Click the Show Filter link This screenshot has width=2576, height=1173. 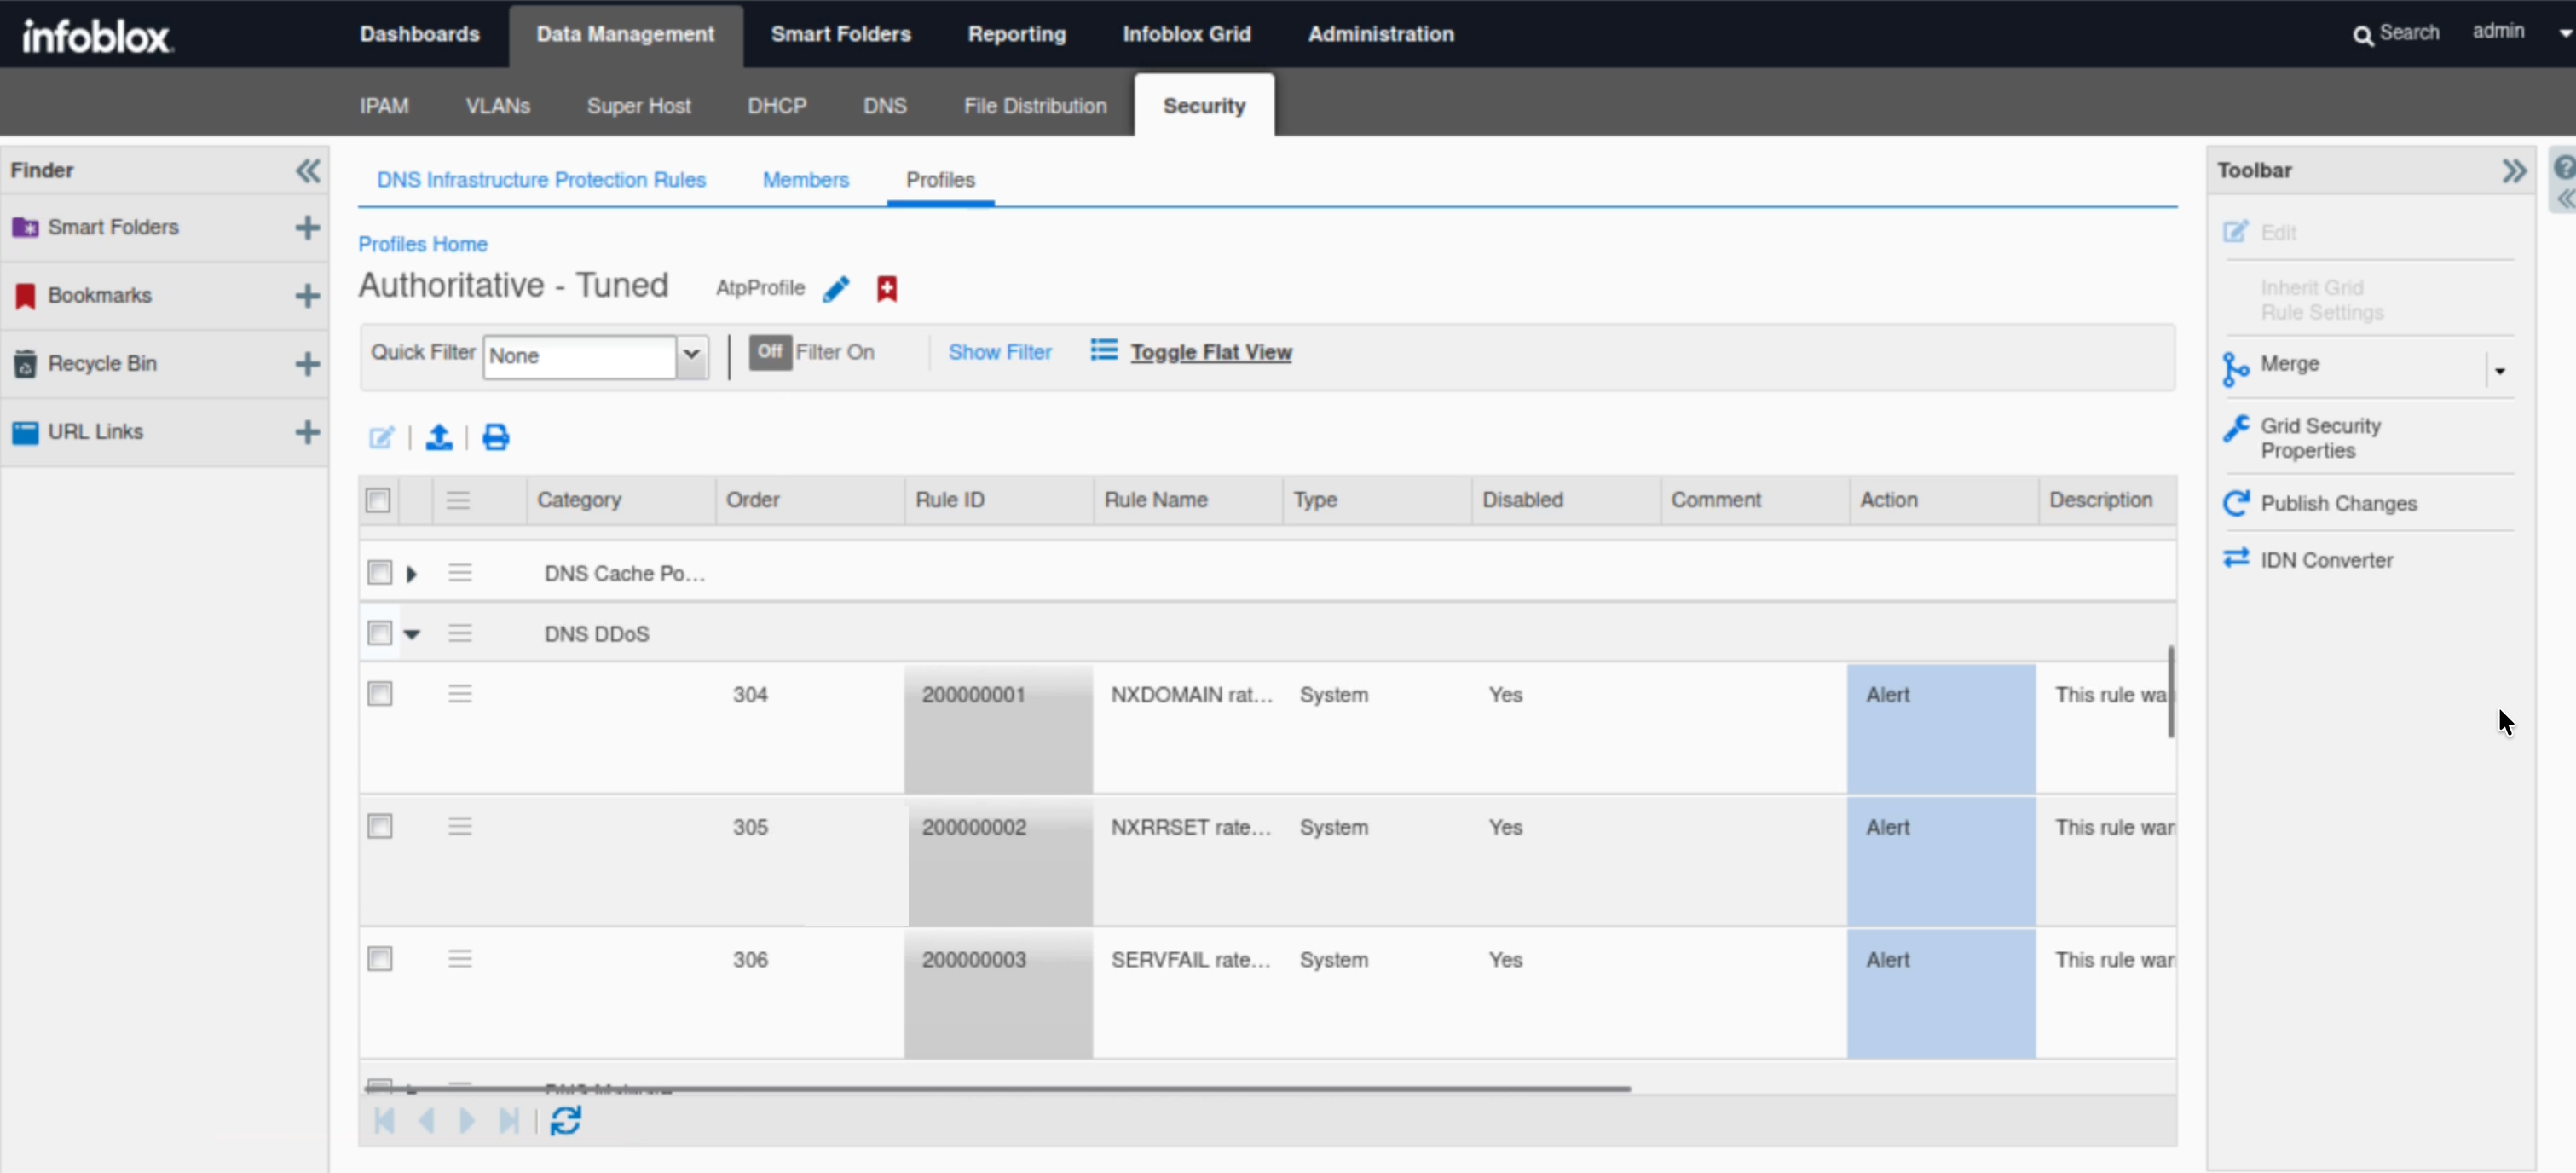click(x=1000, y=352)
